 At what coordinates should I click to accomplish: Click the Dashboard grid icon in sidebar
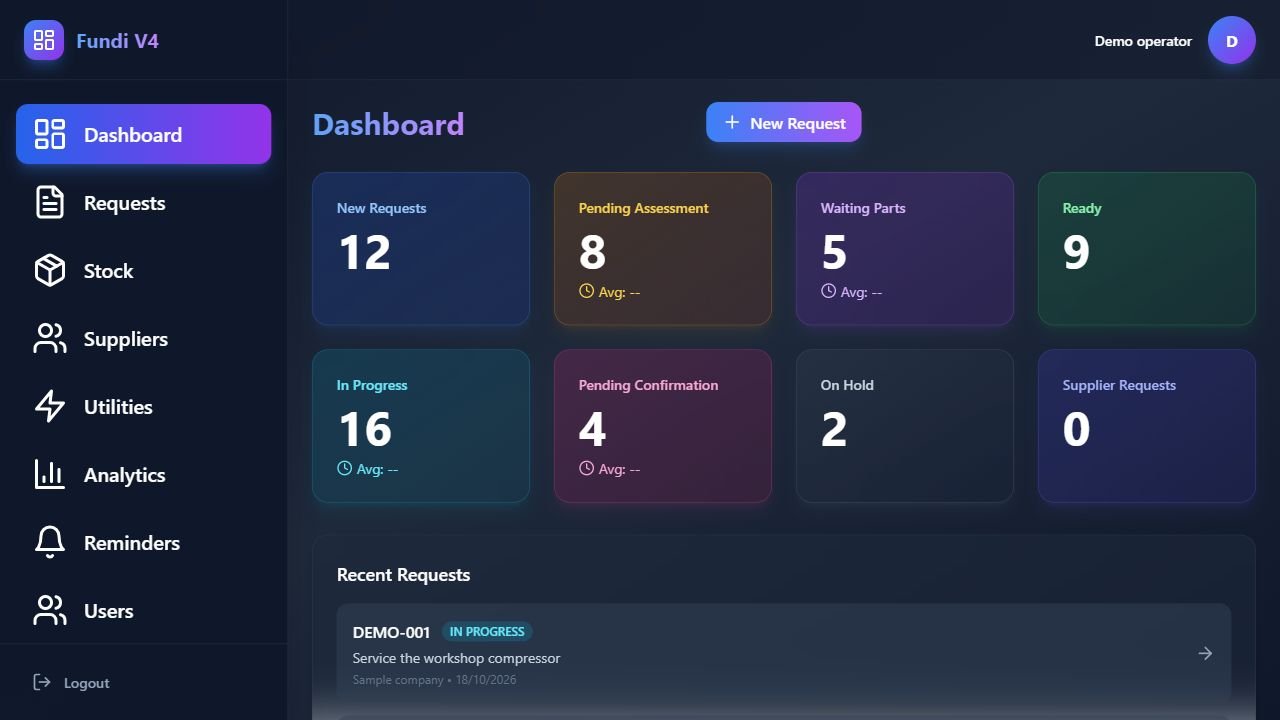coord(50,134)
